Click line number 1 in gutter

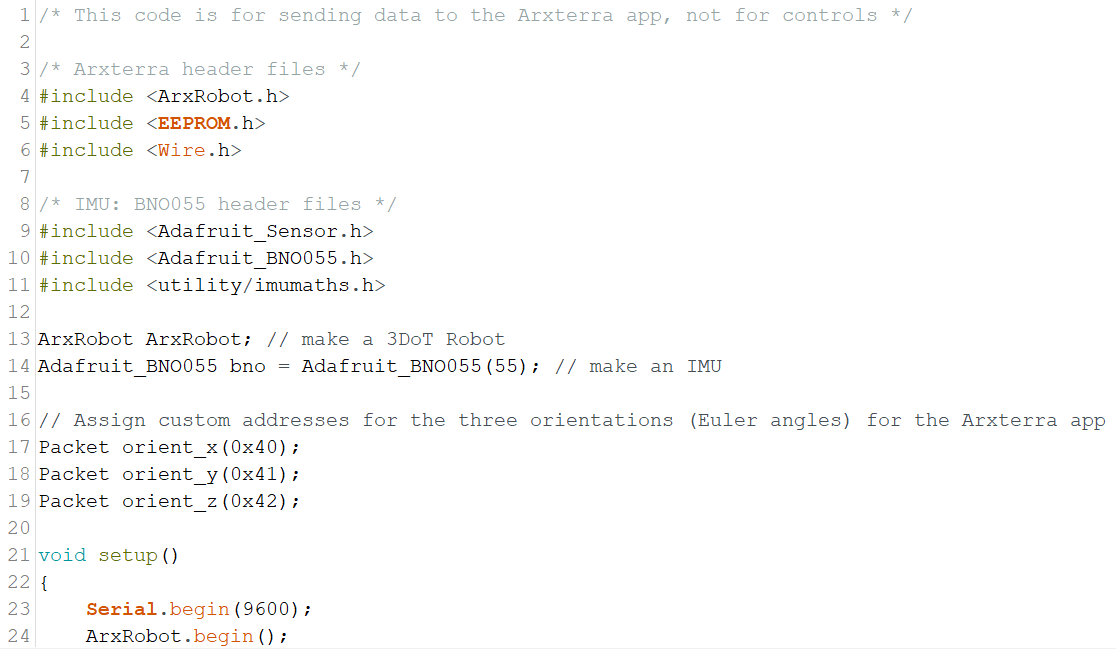[24, 15]
